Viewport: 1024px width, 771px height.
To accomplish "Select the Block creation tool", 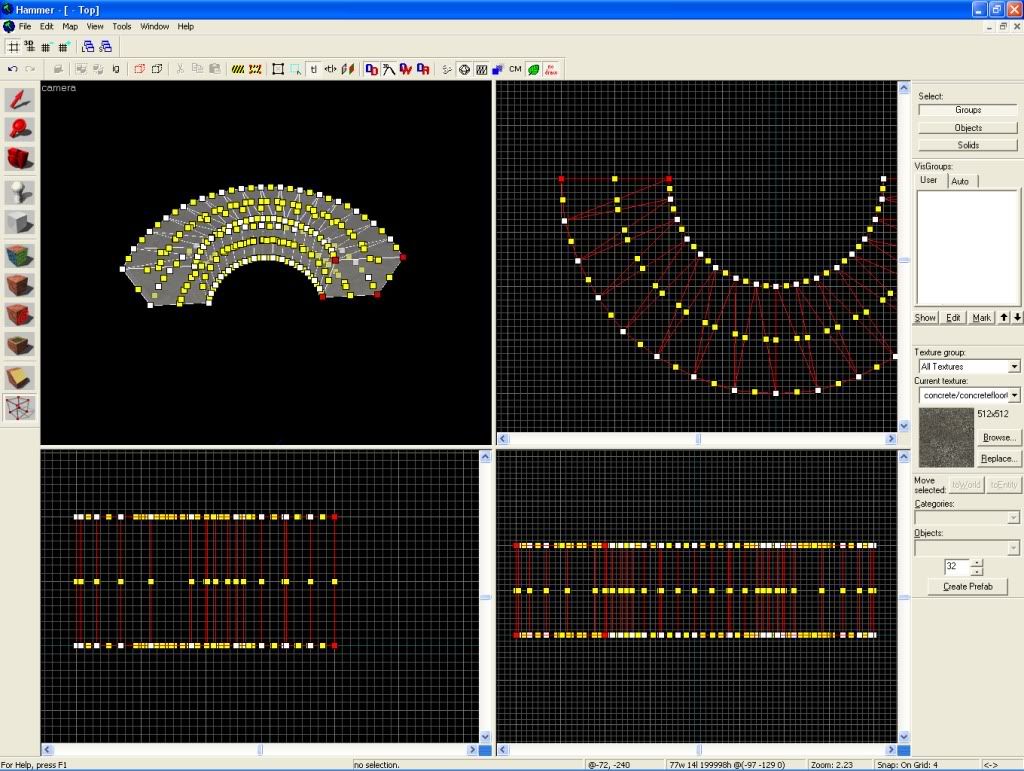I will click(20, 222).
